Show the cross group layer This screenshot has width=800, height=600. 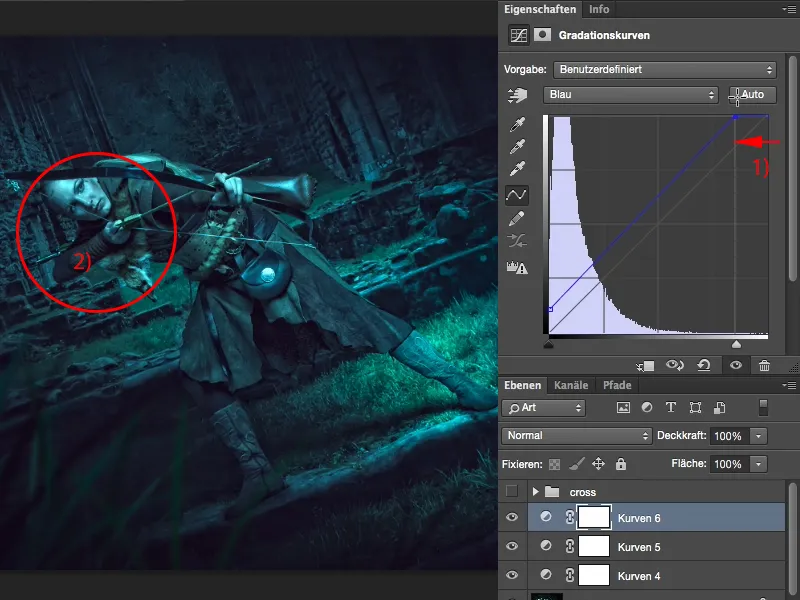[512, 491]
